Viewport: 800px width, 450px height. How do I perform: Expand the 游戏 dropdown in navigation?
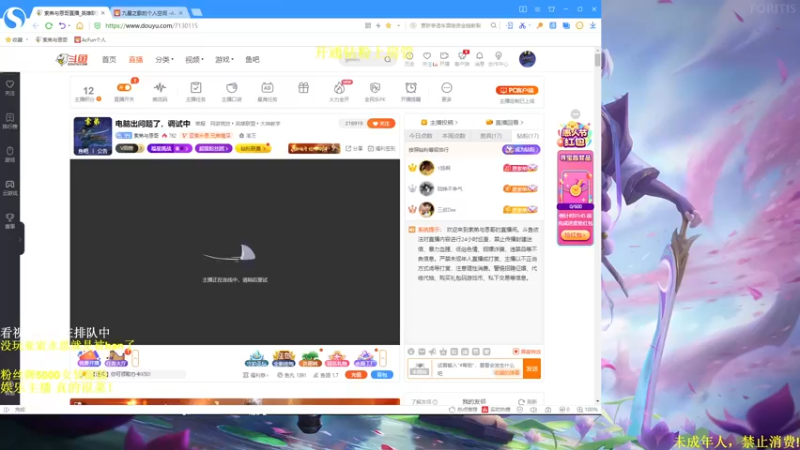(224, 60)
